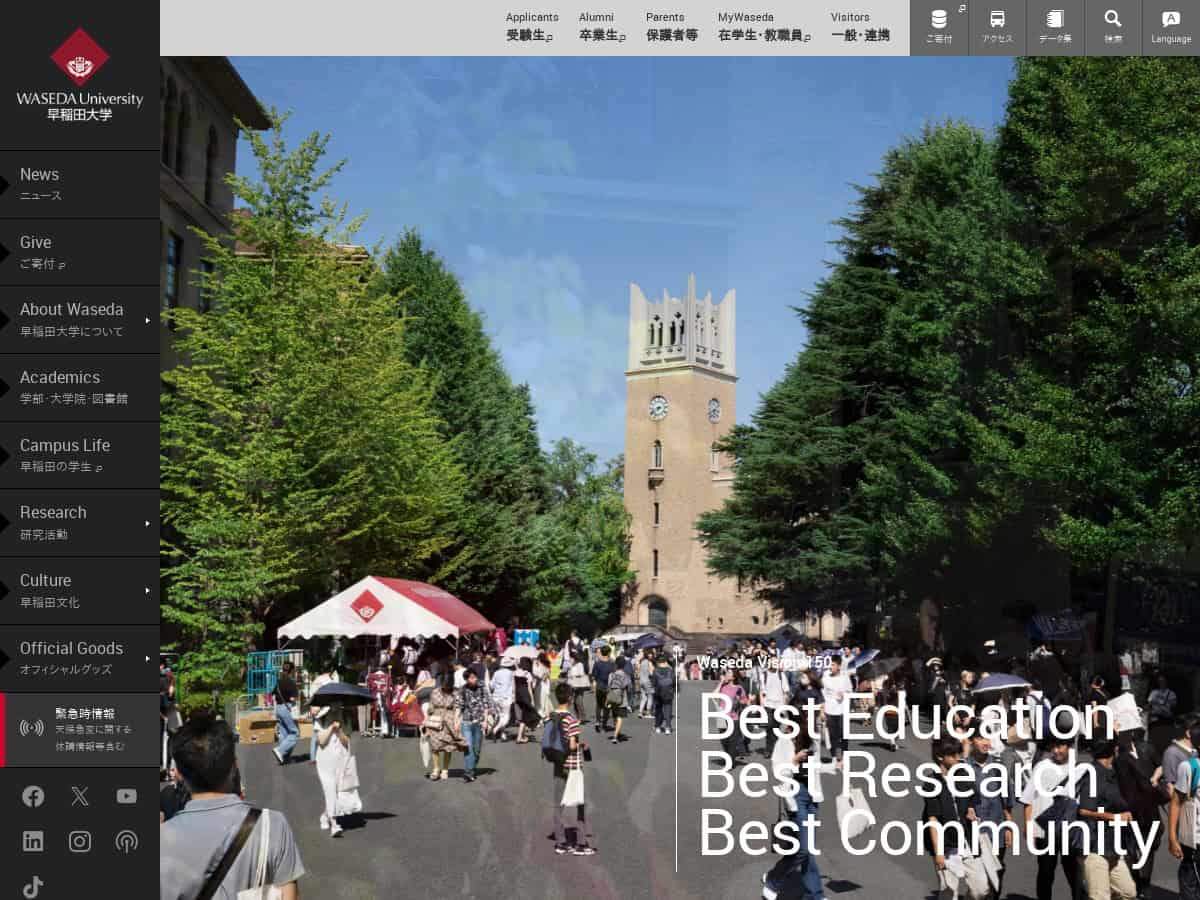Open the News sidebar link

79,184
